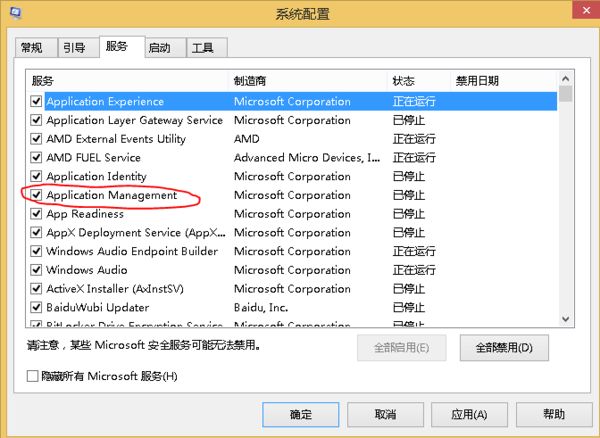Click 已停止 status of App Readiness

point(409,214)
